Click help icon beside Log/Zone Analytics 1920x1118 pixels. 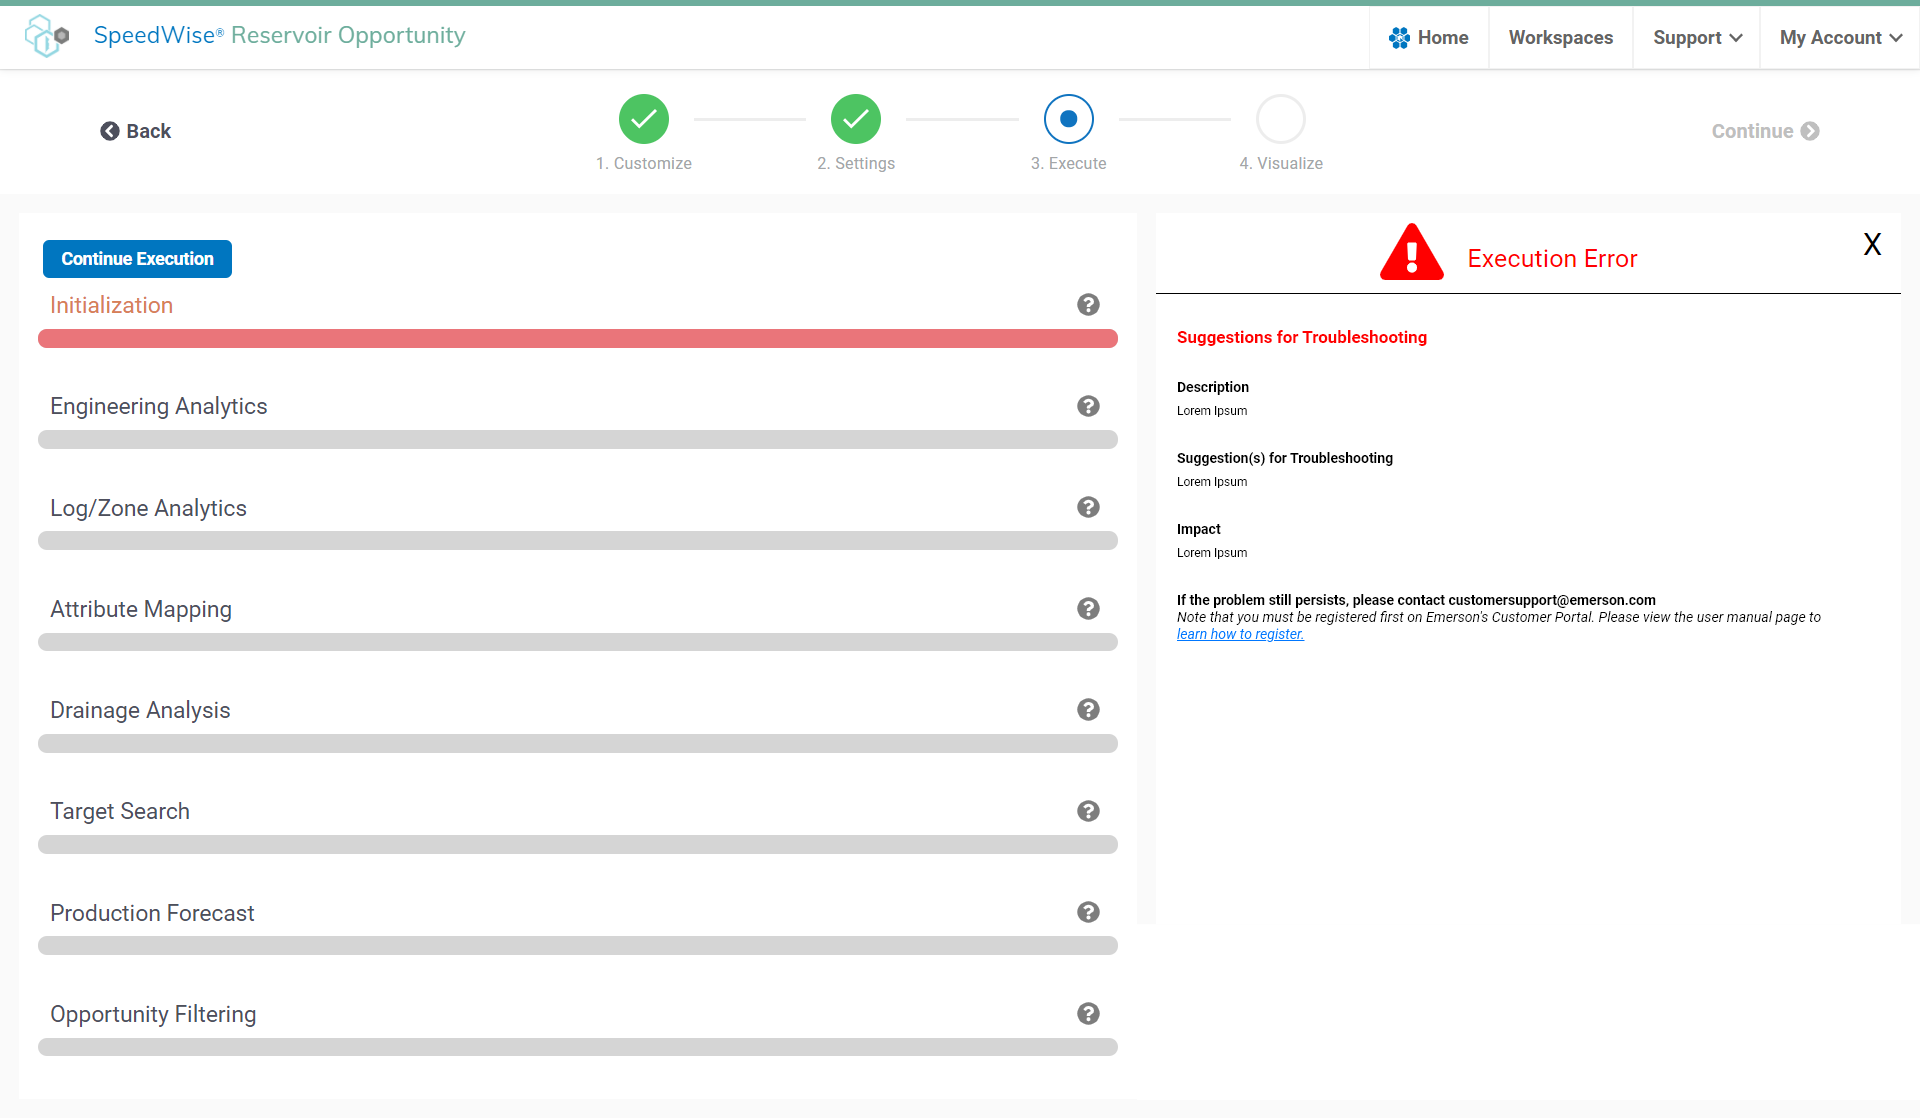(1088, 507)
